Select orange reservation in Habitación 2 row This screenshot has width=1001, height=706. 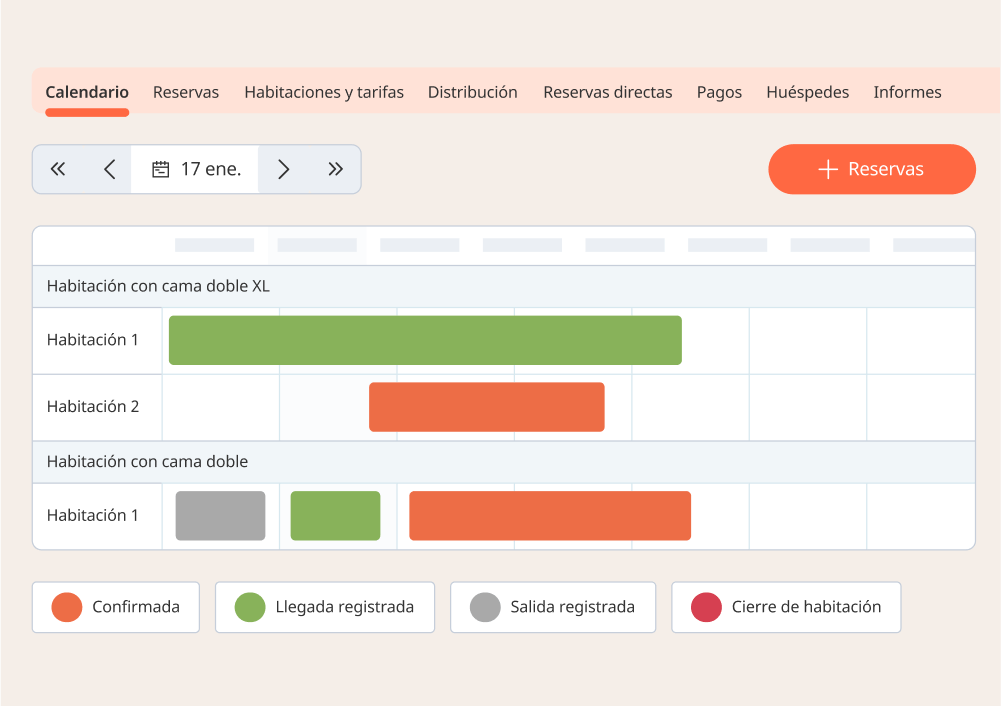click(x=487, y=407)
